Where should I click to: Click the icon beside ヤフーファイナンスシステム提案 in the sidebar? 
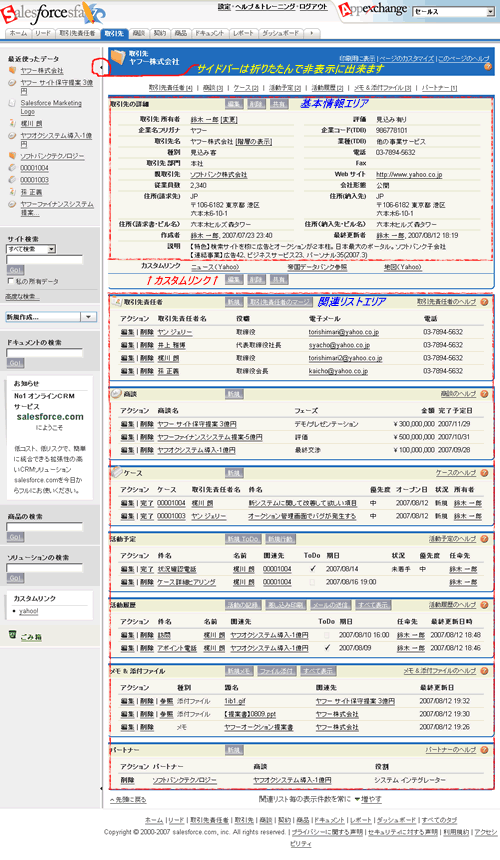[12, 205]
